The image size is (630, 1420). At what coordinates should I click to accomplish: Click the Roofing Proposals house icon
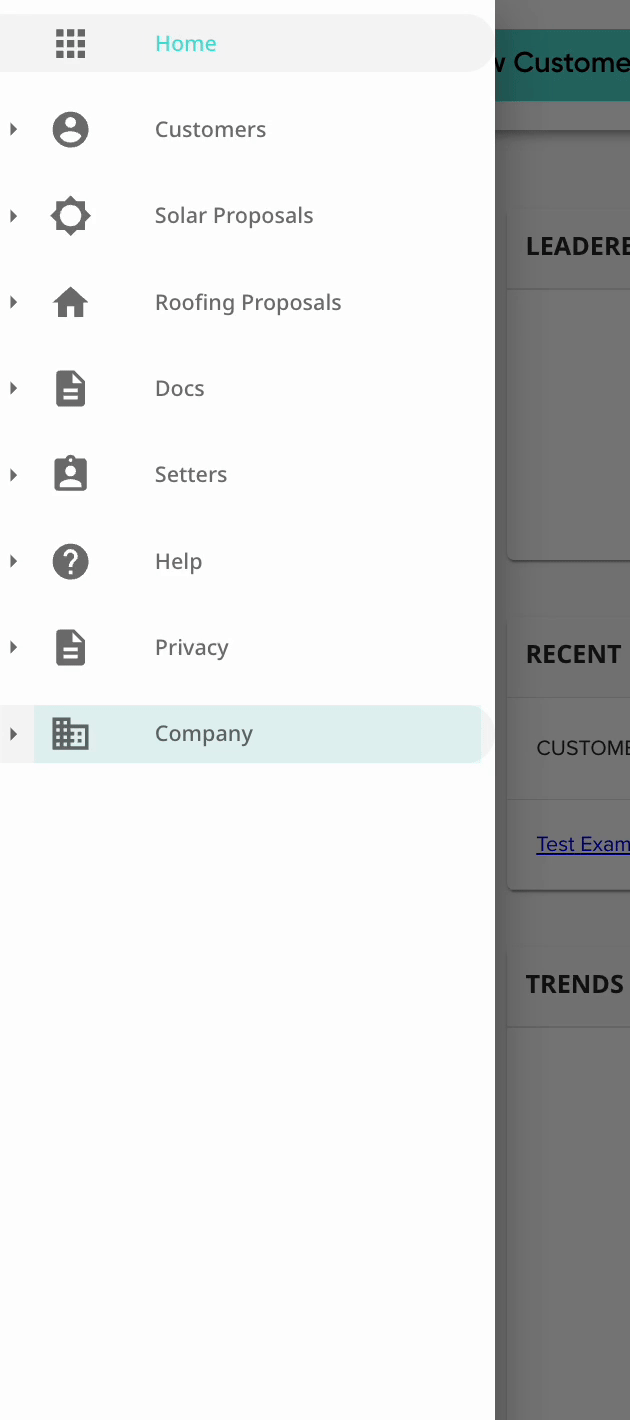click(70, 303)
